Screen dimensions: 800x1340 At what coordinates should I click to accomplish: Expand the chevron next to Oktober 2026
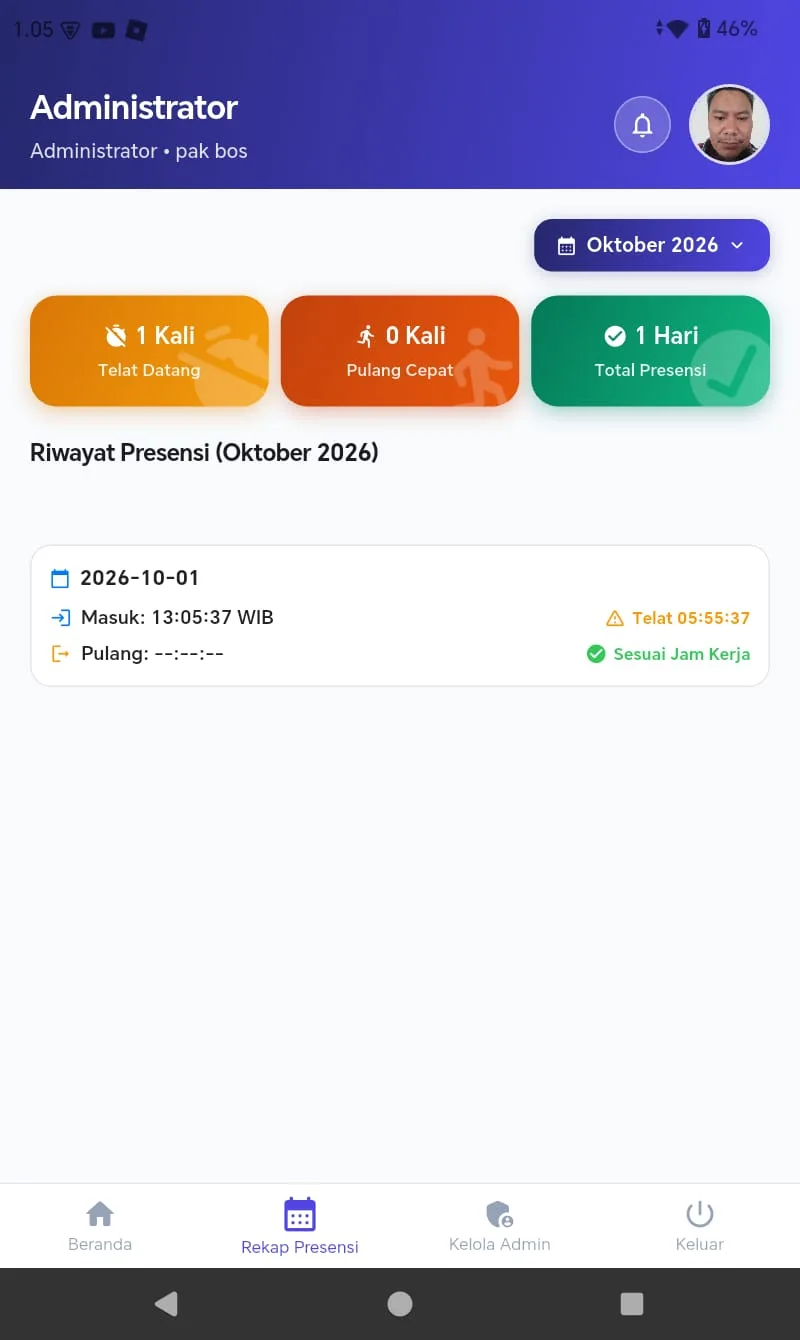[x=737, y=245]
